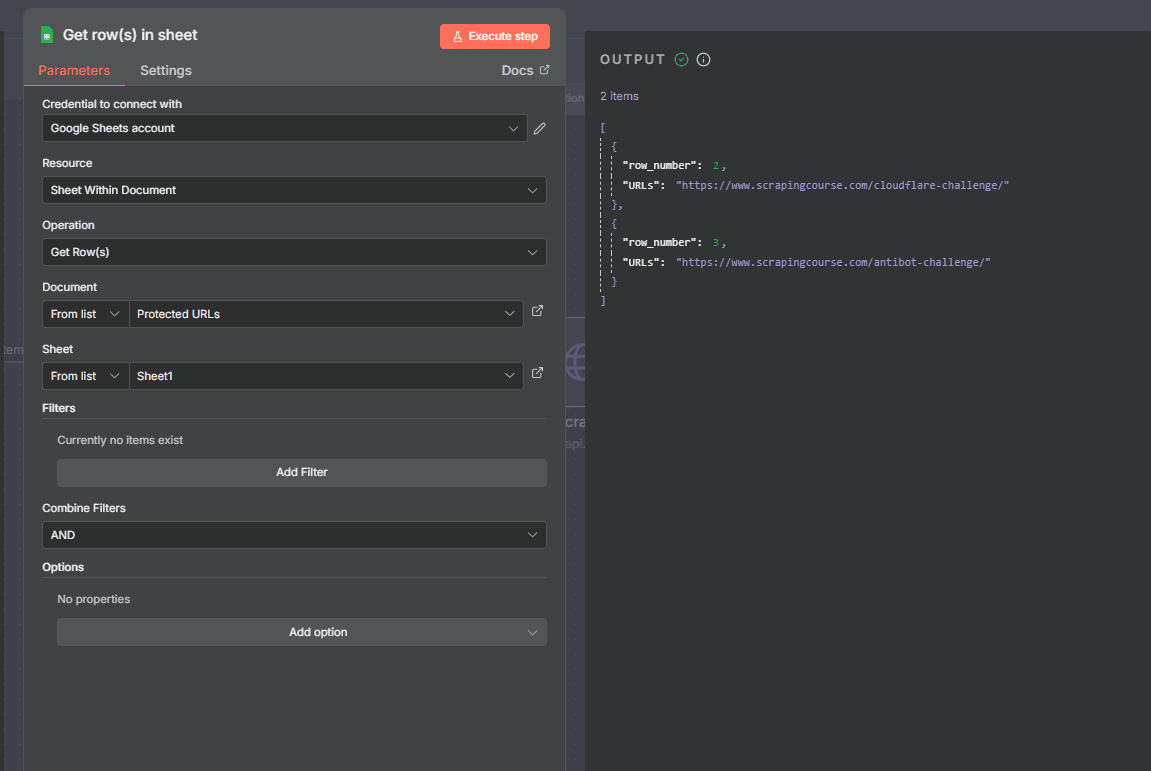Switch to the Parameters tab

click(x=74, y=70)
